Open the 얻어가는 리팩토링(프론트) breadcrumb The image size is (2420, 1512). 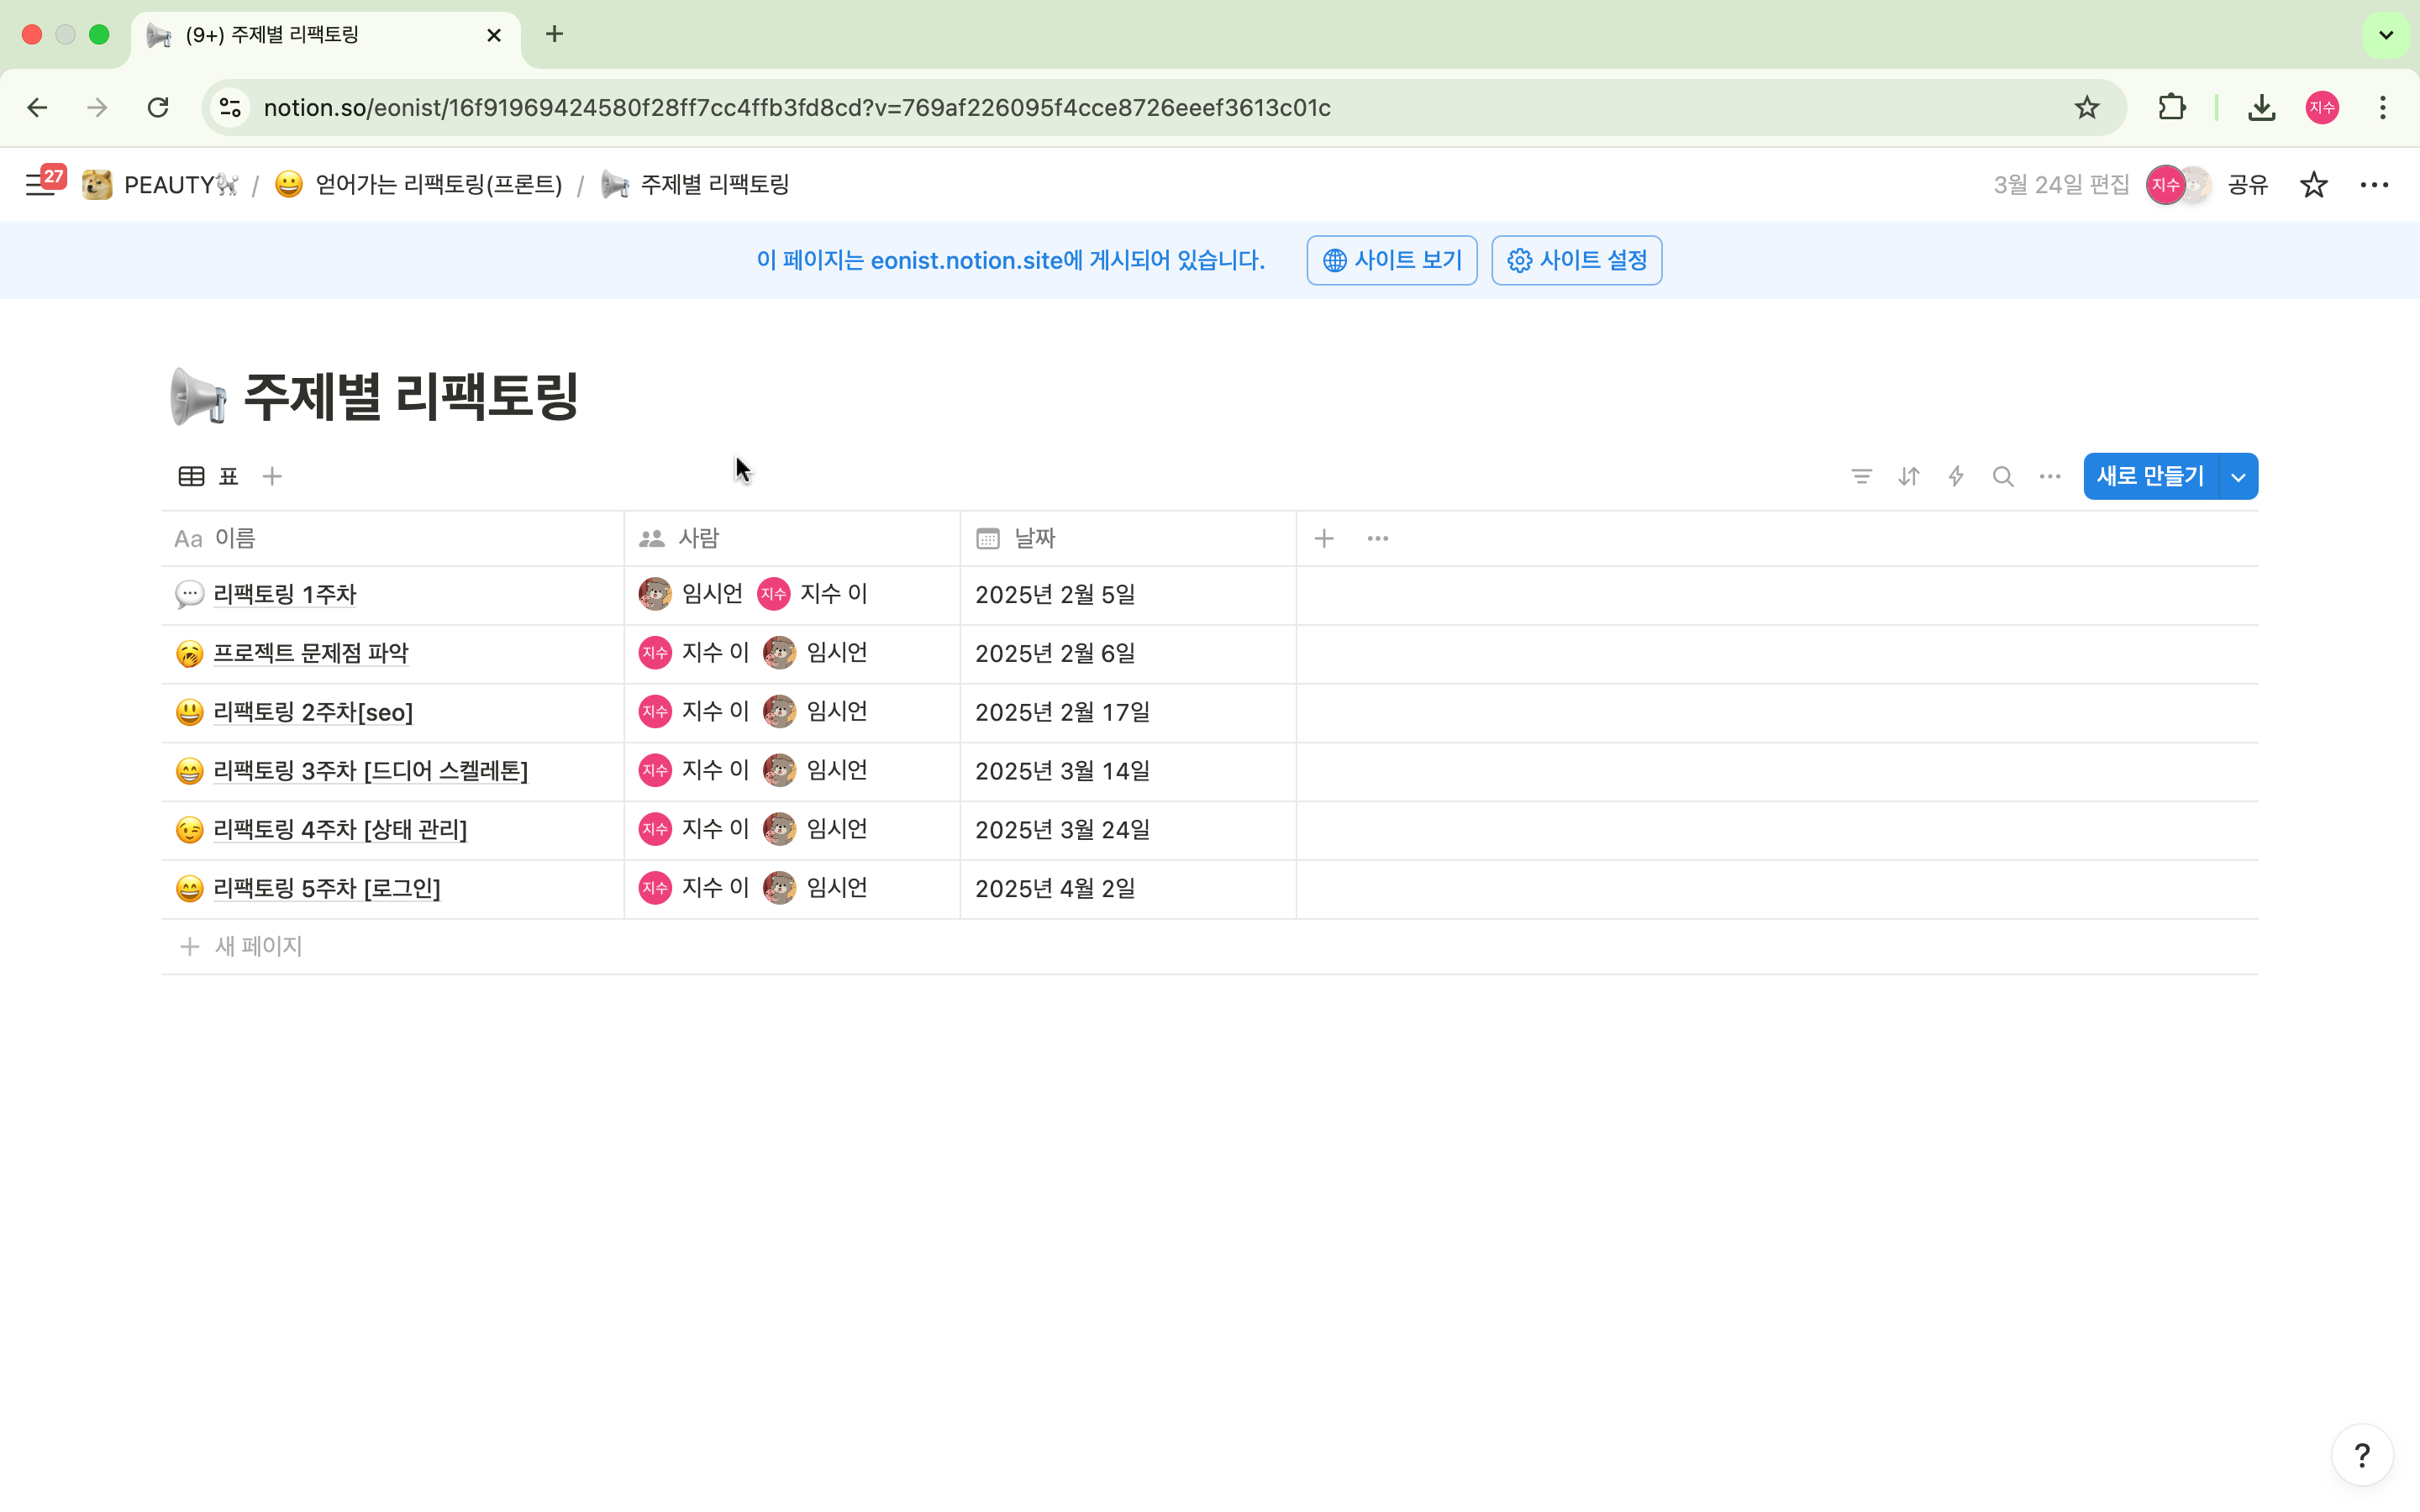click(438, 185)
